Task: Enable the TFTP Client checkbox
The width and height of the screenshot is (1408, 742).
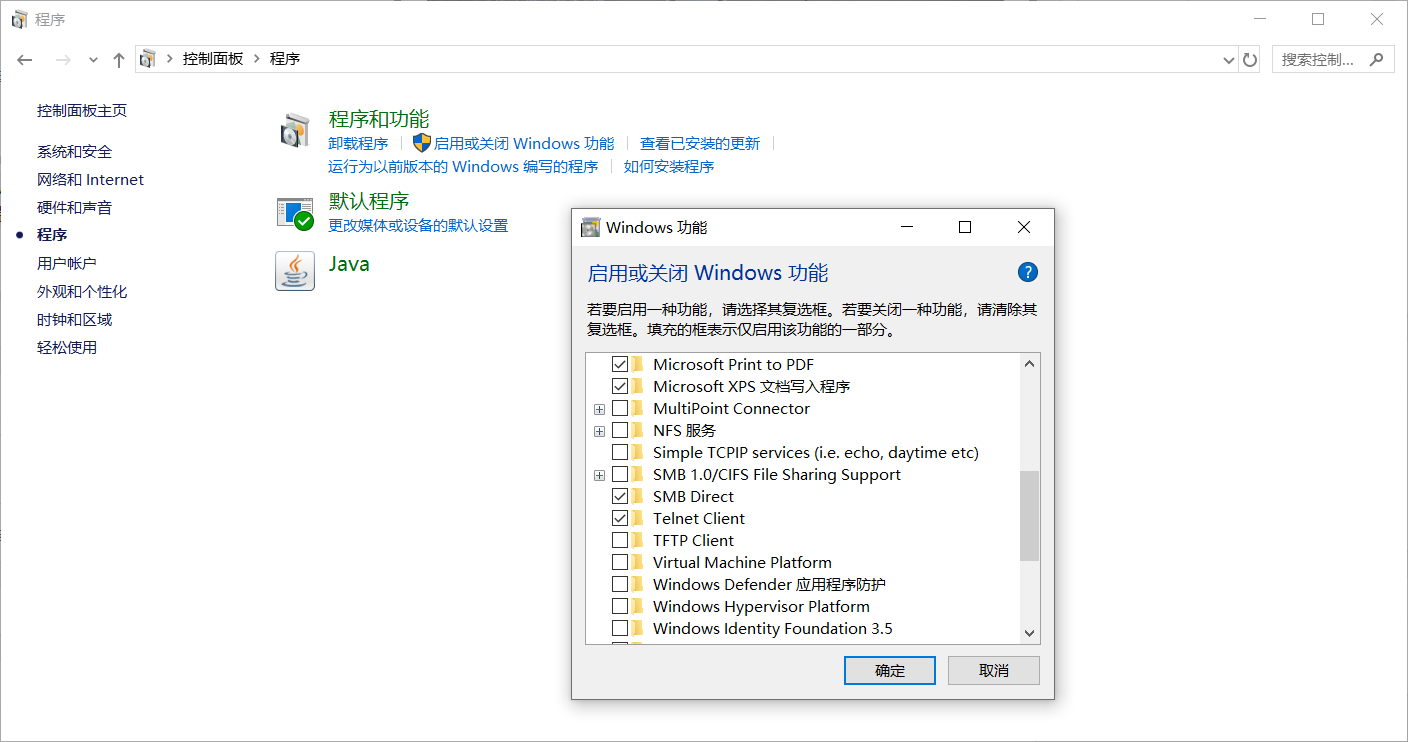Action: (x=620, y=540)
